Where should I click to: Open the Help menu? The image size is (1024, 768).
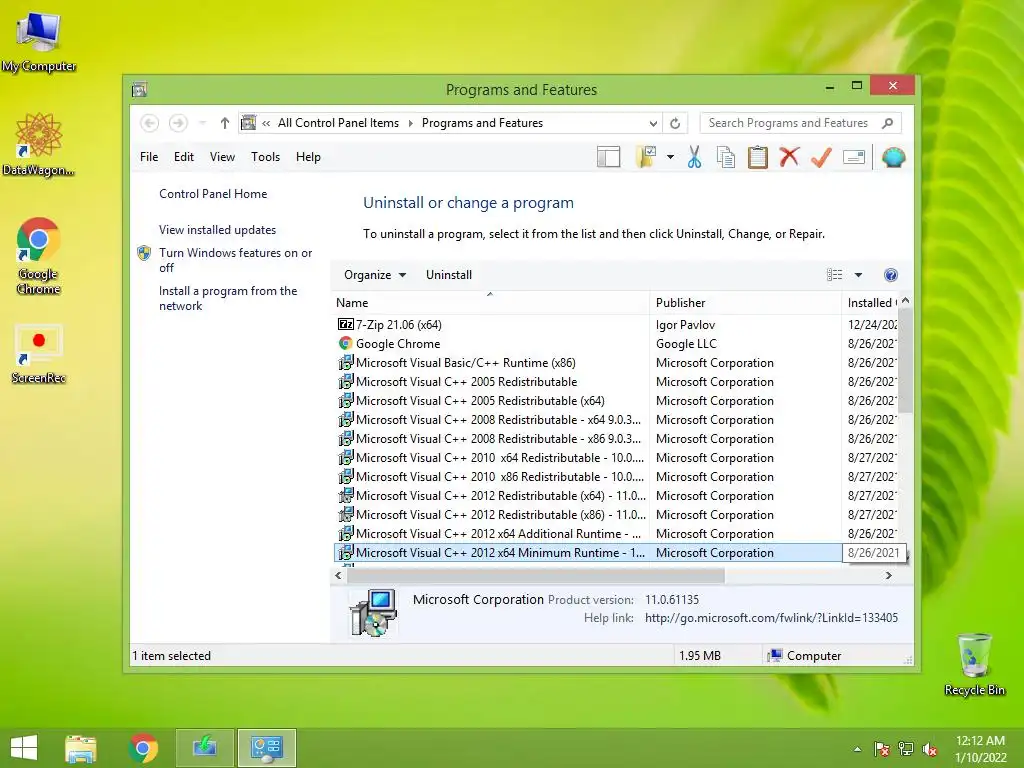coord(308,157)
